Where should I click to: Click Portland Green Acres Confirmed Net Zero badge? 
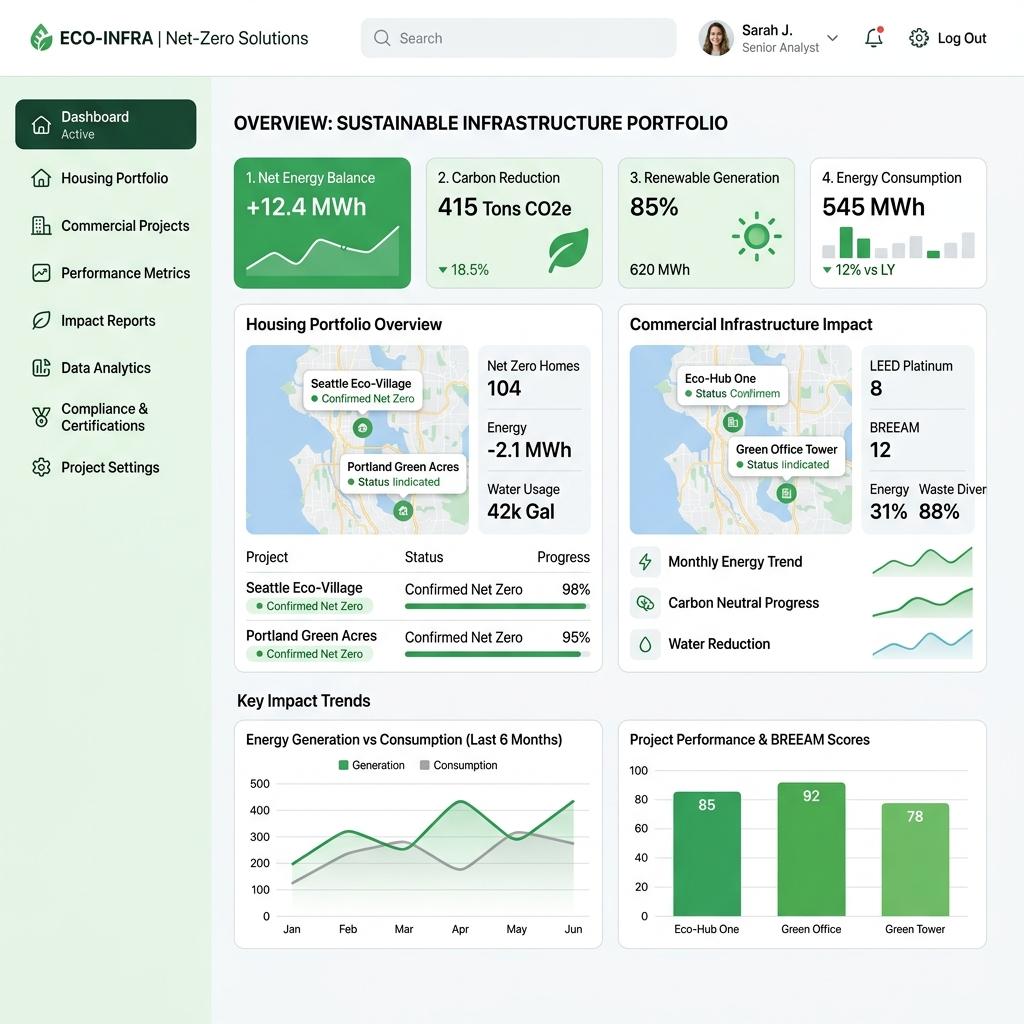310,654
